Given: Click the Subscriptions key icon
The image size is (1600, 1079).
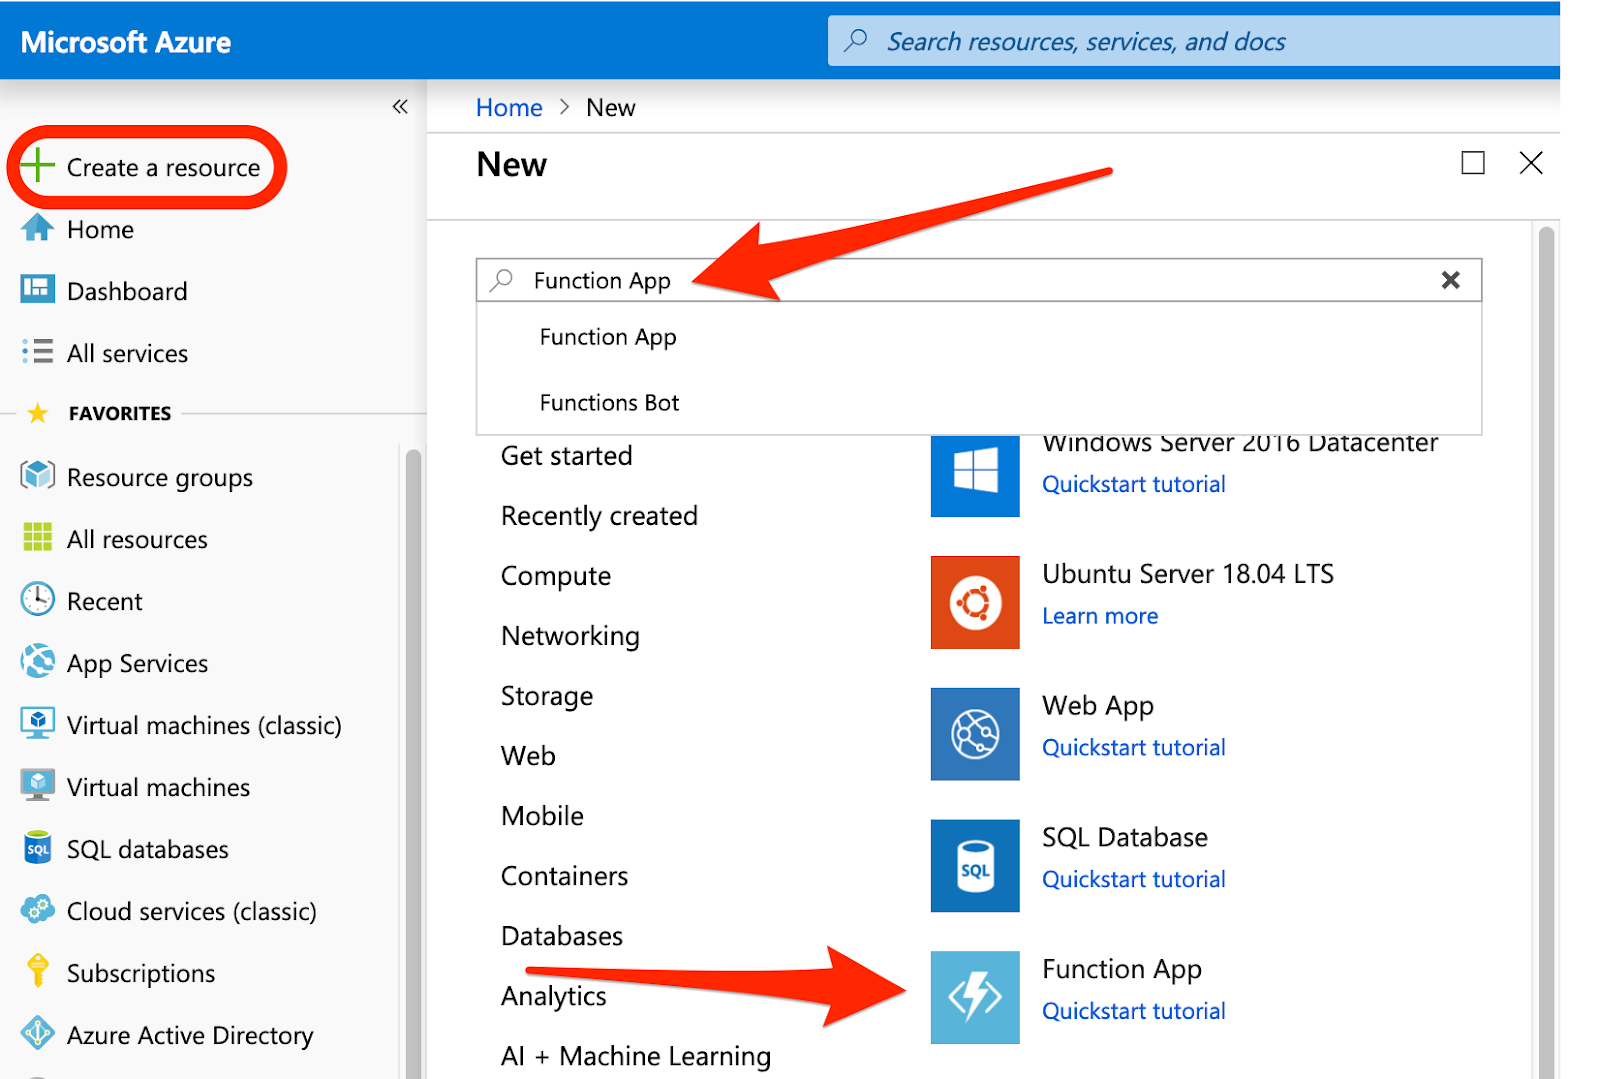Looking at the screenshot, I should (x=38, y=971).
